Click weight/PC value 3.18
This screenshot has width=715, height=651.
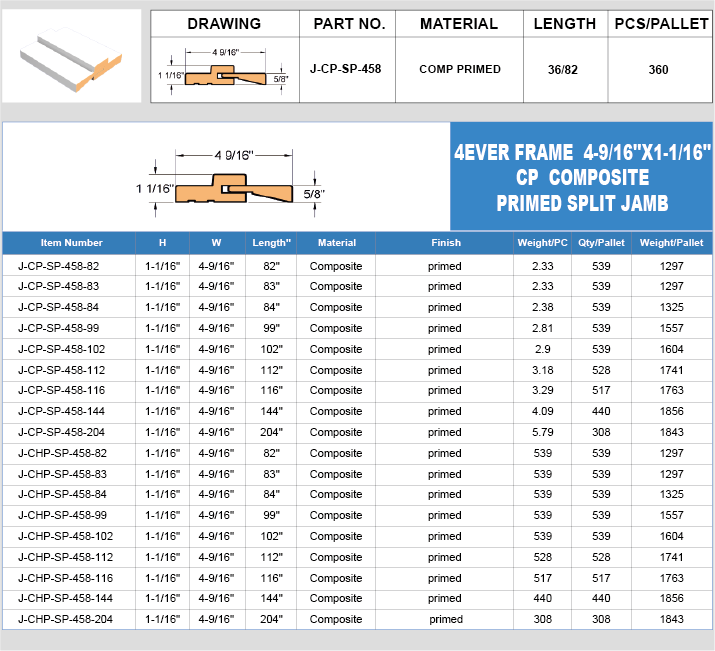(542, 370)
